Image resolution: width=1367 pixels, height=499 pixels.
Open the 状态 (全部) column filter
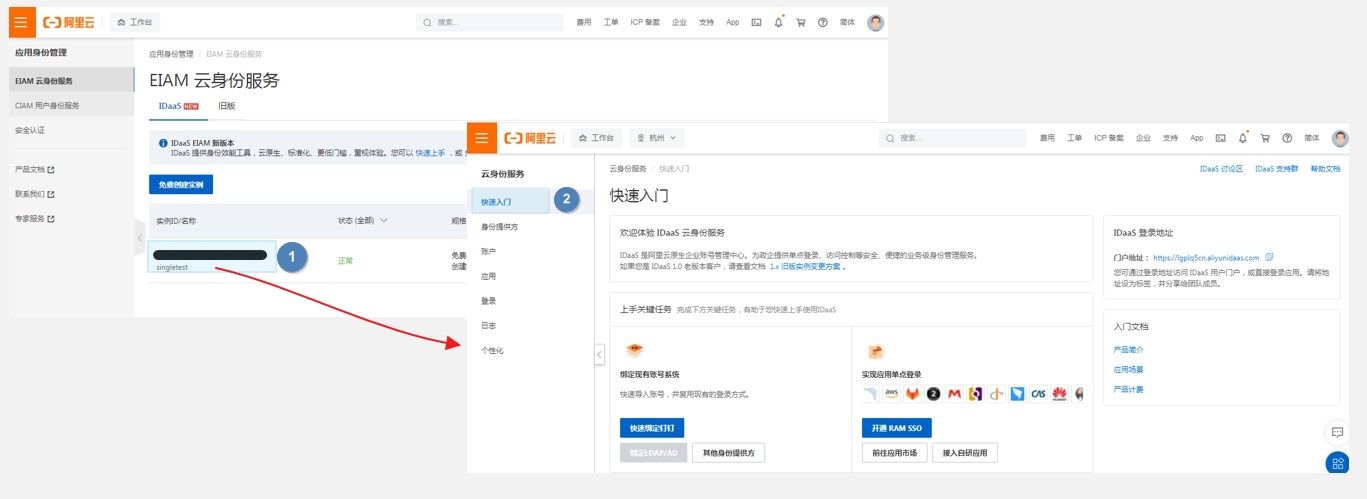pyautogui.click(x=362, y=220)
